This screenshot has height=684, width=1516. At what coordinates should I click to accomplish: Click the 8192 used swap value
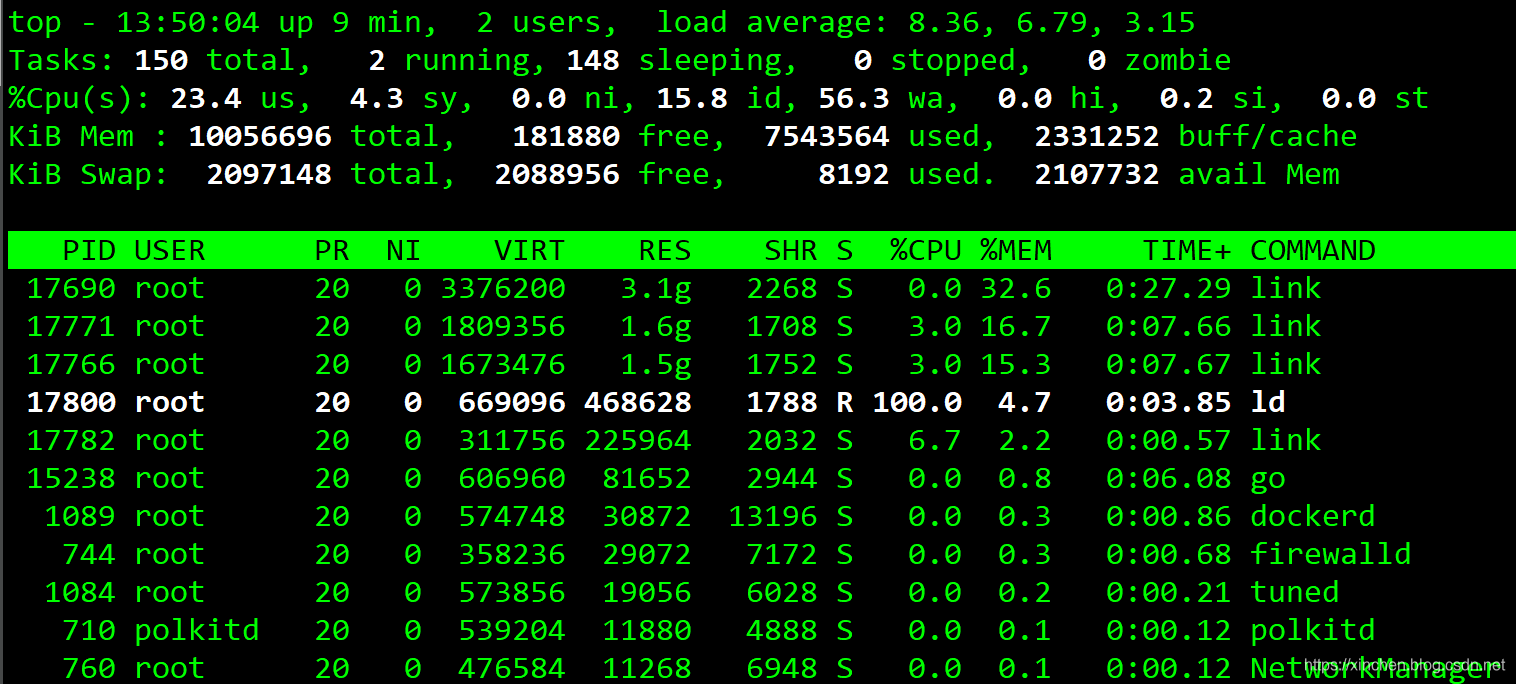854,174
